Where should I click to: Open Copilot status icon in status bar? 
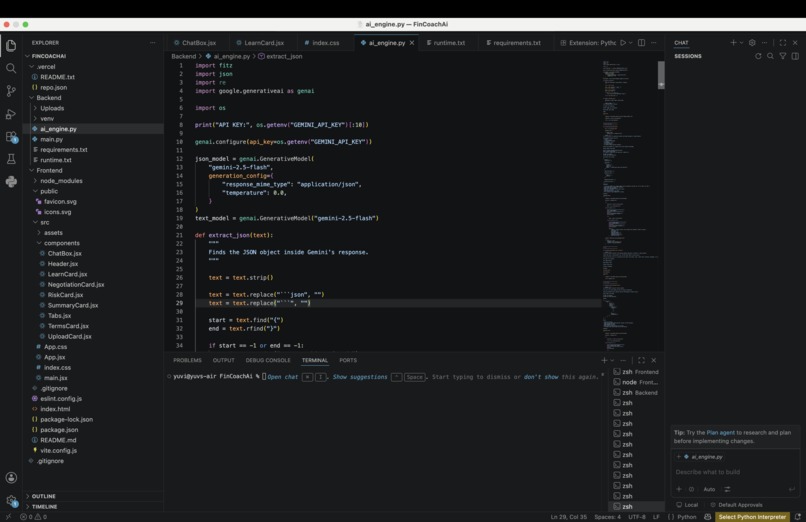(x=708, y=517)
